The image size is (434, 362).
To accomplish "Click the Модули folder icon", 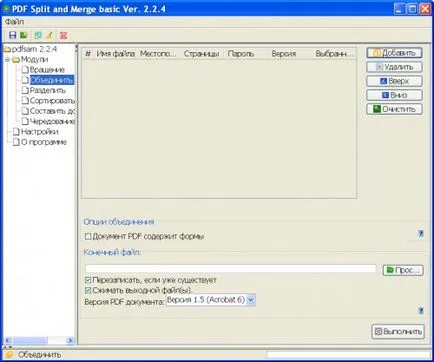I will [x=16, y=60].
